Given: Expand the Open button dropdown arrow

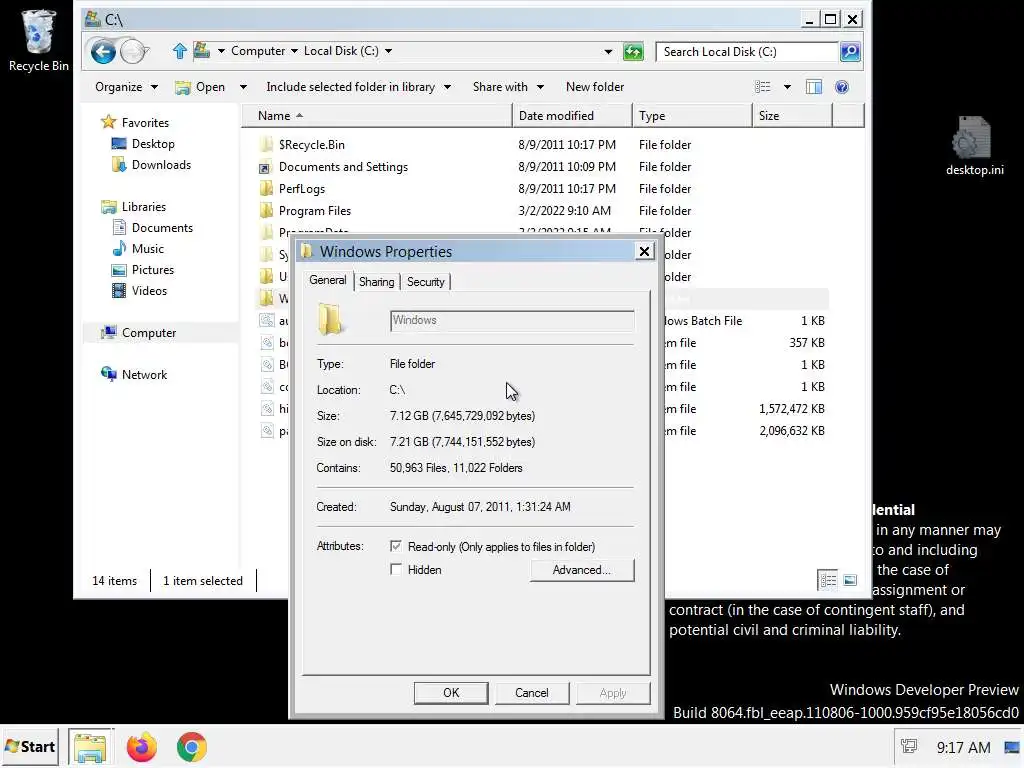Looking at the screenshot, I should point(243,87).
